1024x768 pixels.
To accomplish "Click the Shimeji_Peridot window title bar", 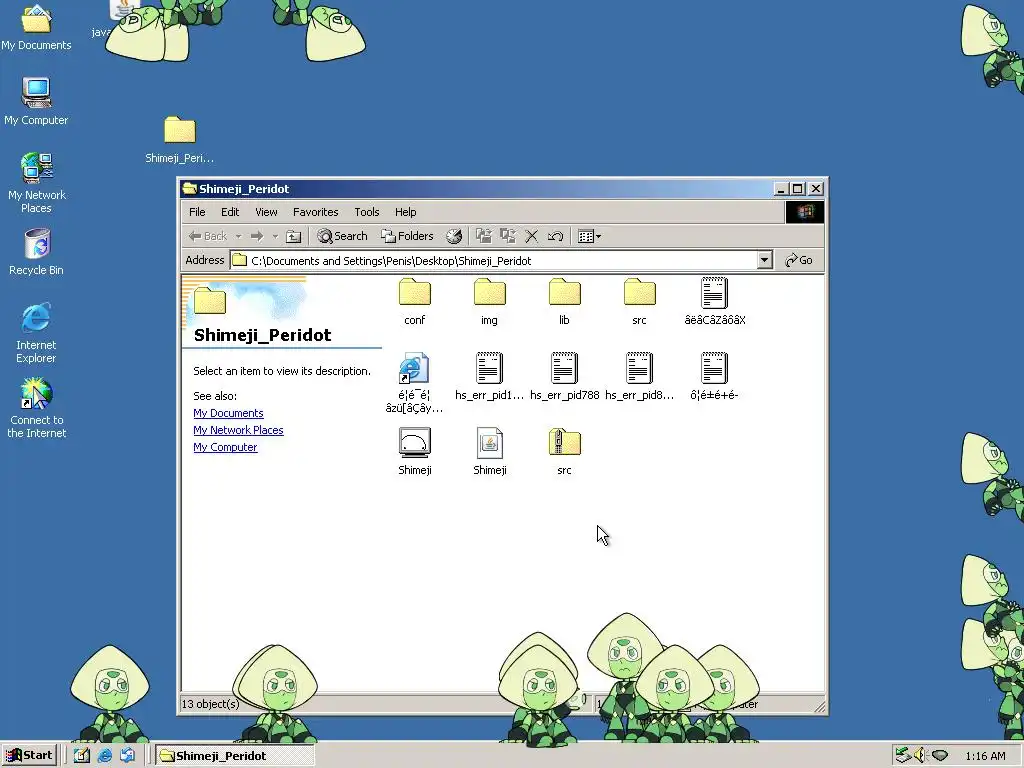I will click(x=477, y=189).
